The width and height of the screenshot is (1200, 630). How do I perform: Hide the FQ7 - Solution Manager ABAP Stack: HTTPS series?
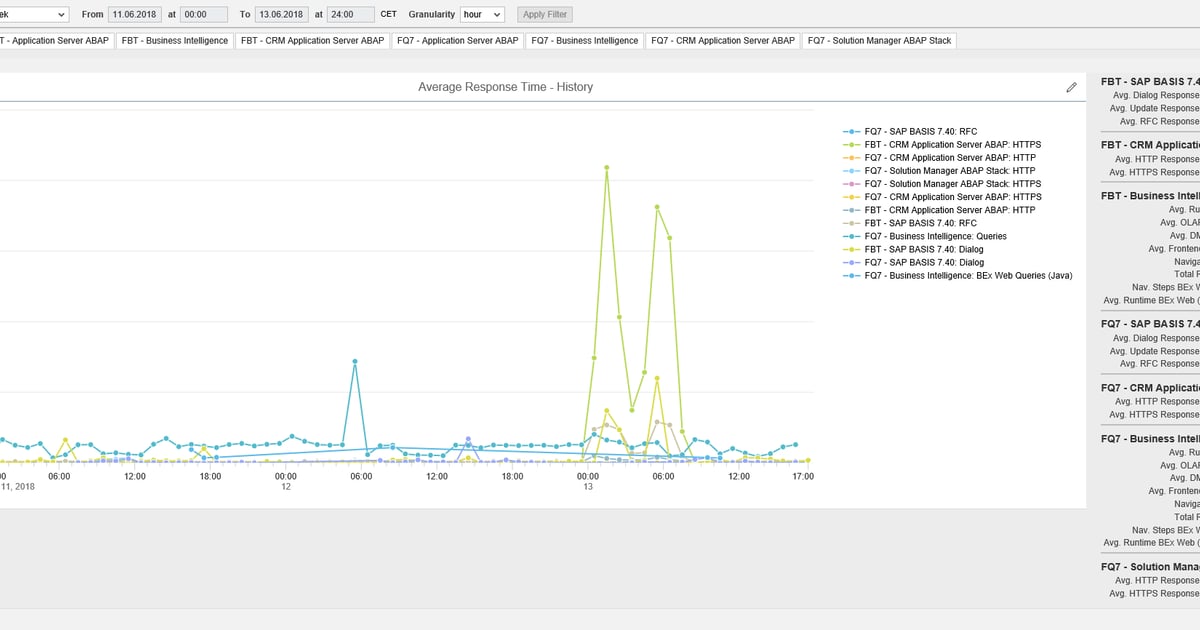851,183
